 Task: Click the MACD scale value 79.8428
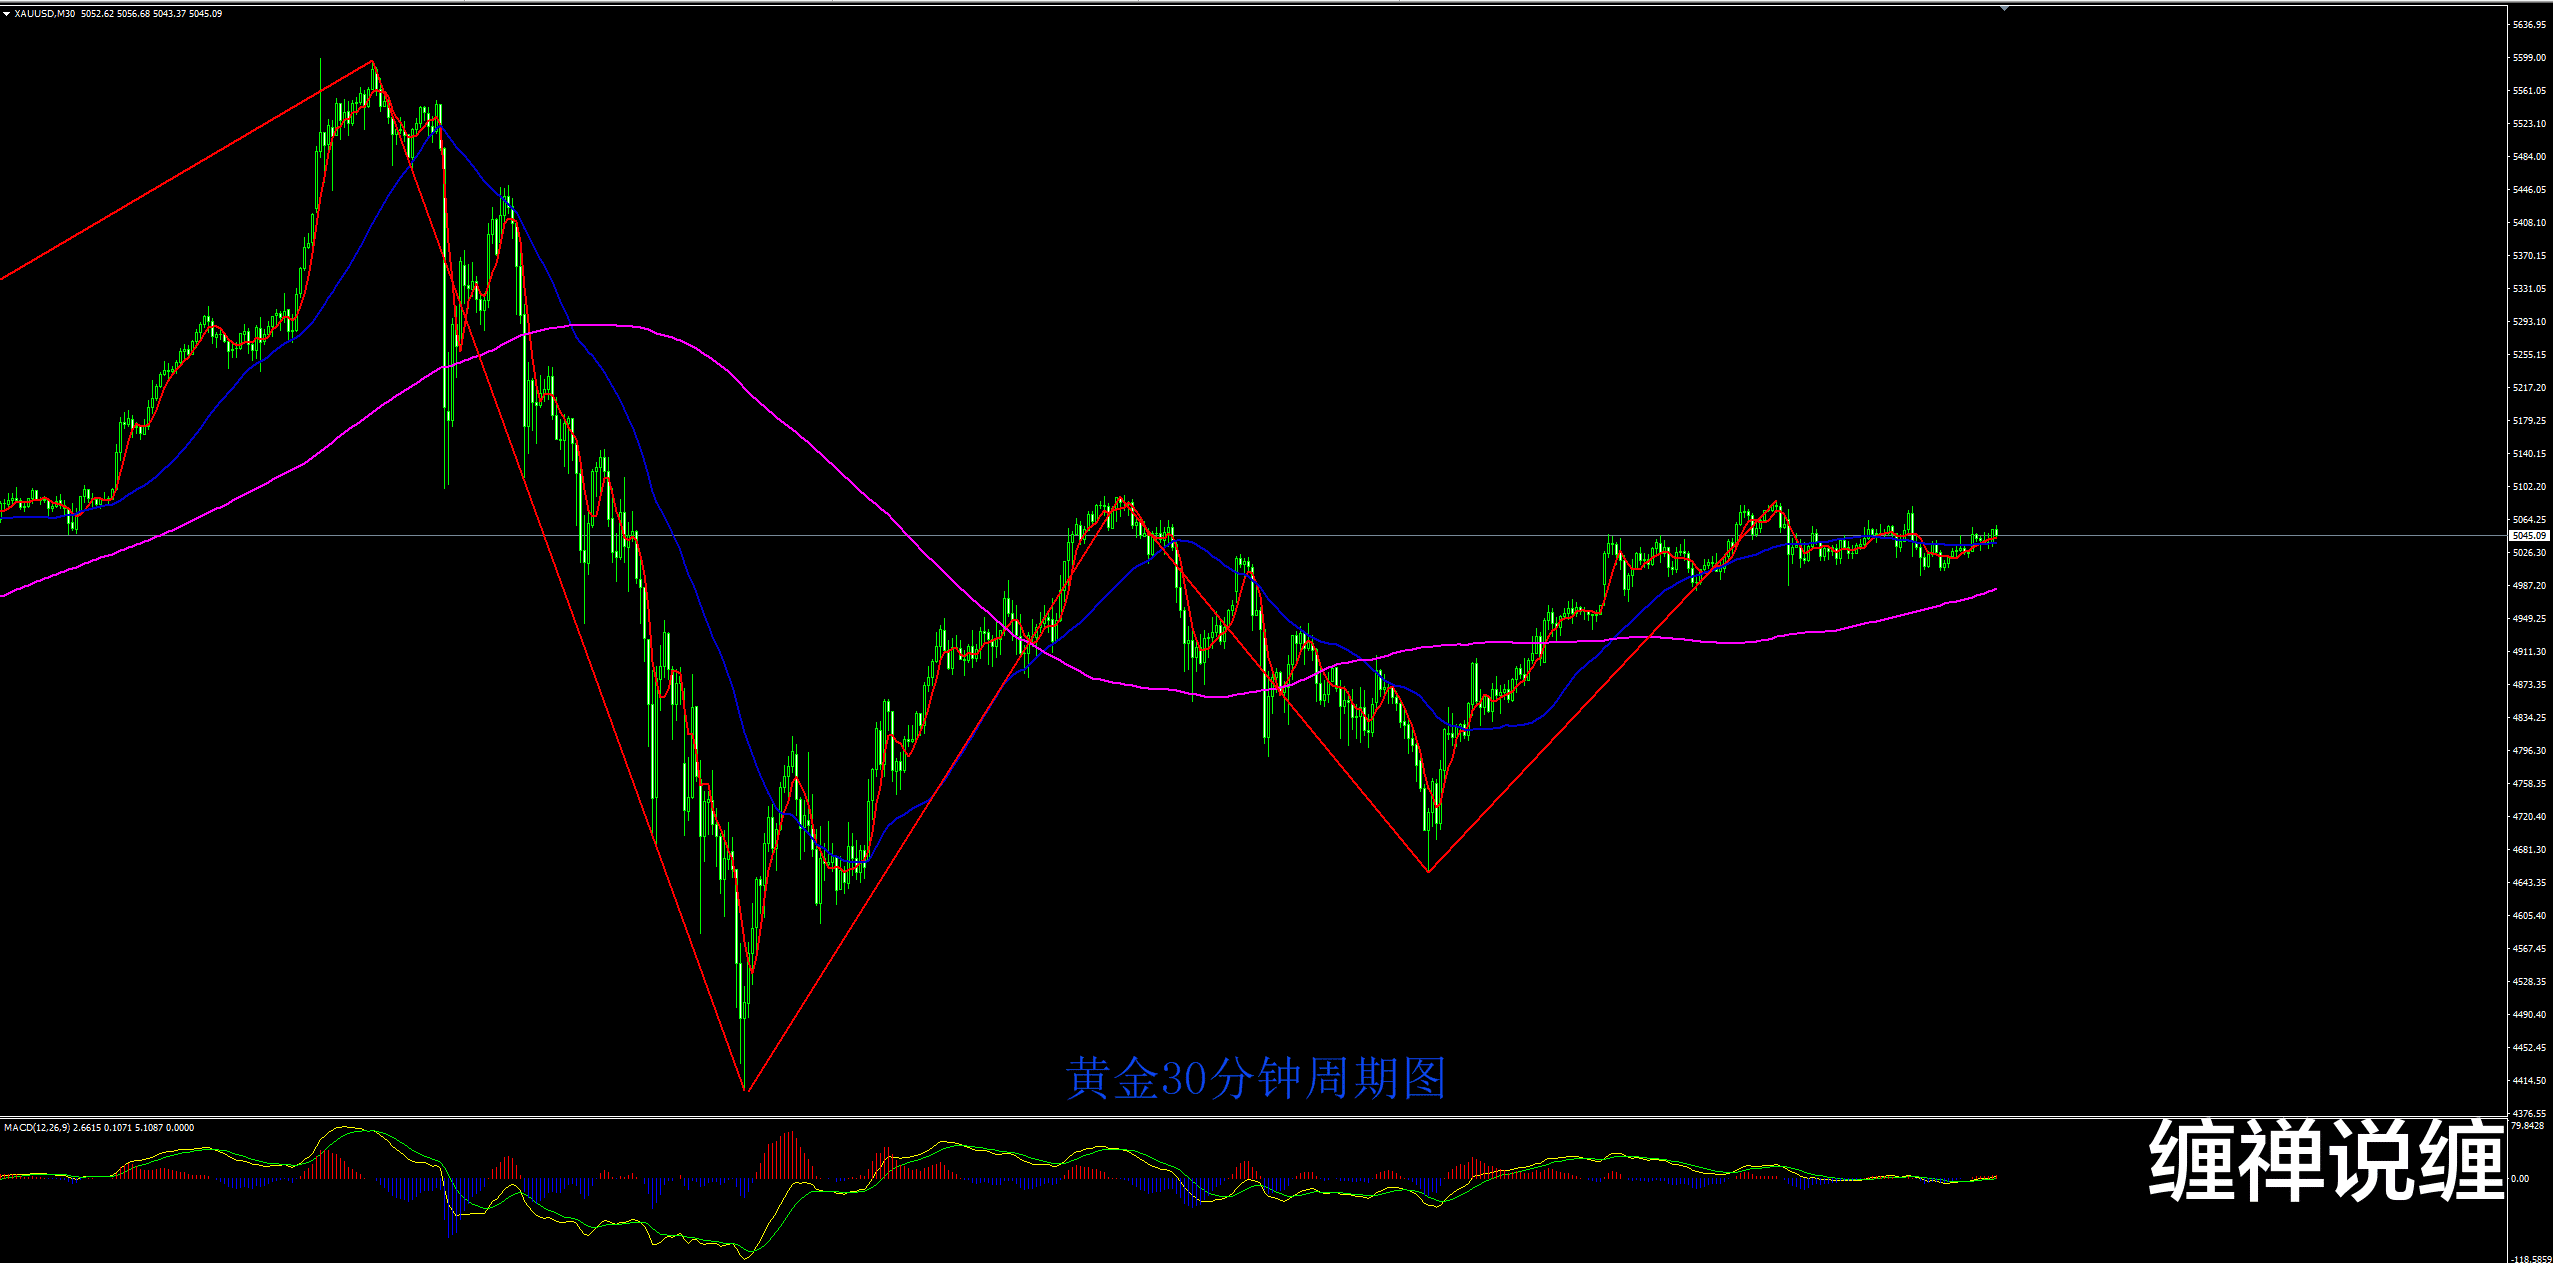2529,1126
